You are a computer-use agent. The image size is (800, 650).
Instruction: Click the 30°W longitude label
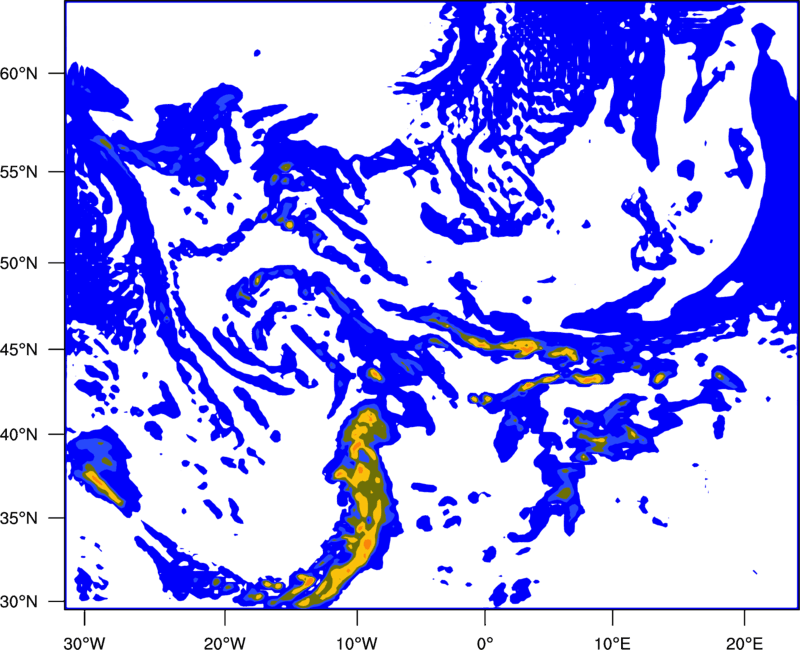tap(84, 643)
